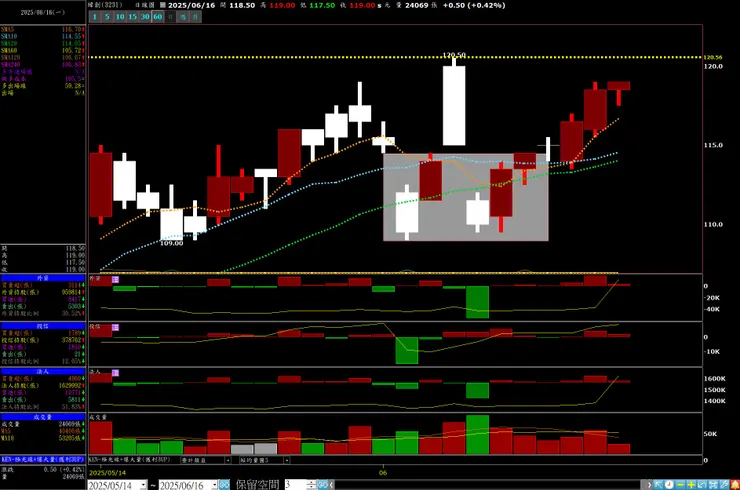The width and height of the screenshot is (740, 490).
Task: Click the settings grid icon in bottom toolbar
Action: [x=713, y=485]
